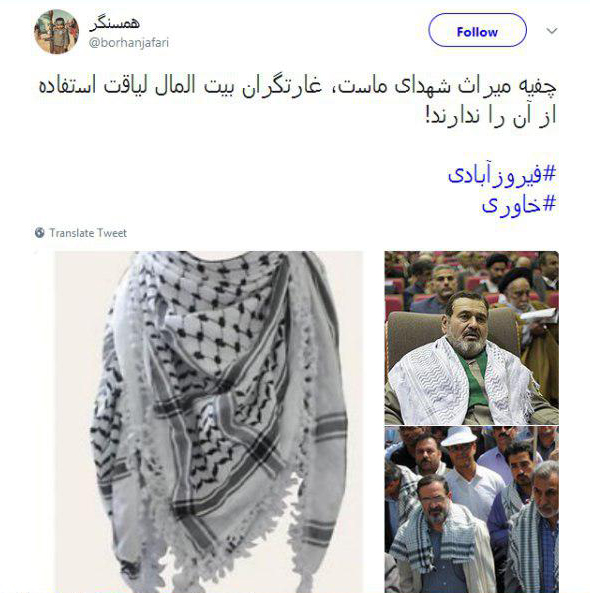Open the large keffiyeh scarf image
This screenshot has width=590, height=593.
click(209, 422)
